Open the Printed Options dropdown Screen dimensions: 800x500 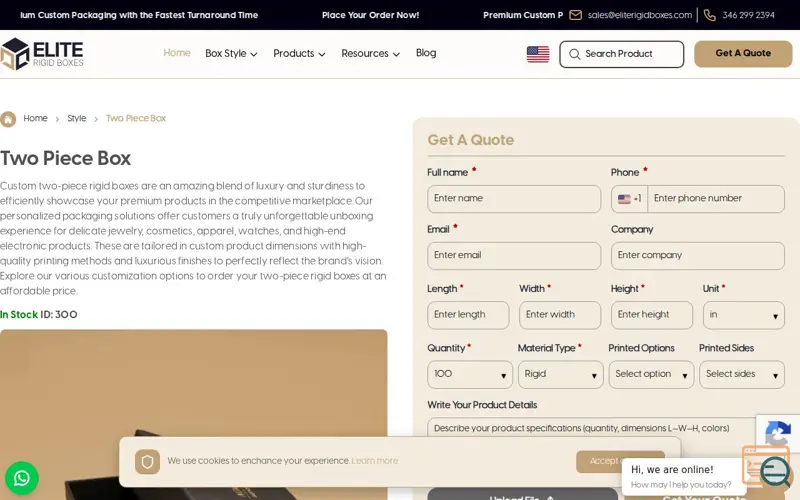point(651,375)
